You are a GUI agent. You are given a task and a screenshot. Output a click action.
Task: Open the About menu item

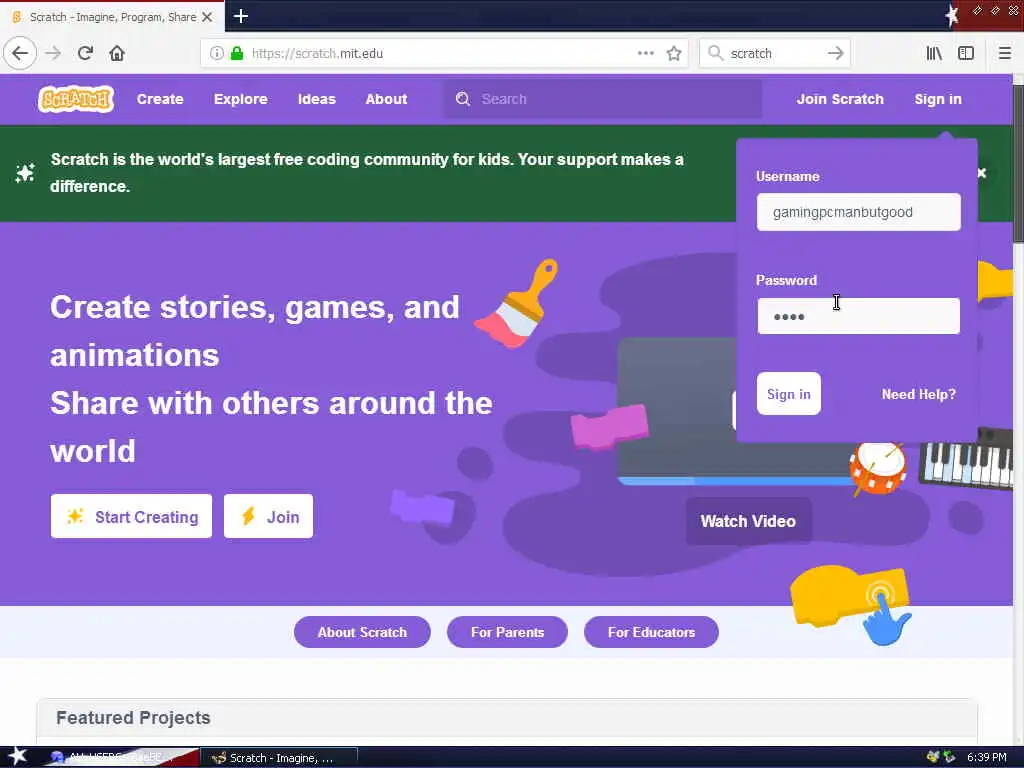tap(386, 99)
